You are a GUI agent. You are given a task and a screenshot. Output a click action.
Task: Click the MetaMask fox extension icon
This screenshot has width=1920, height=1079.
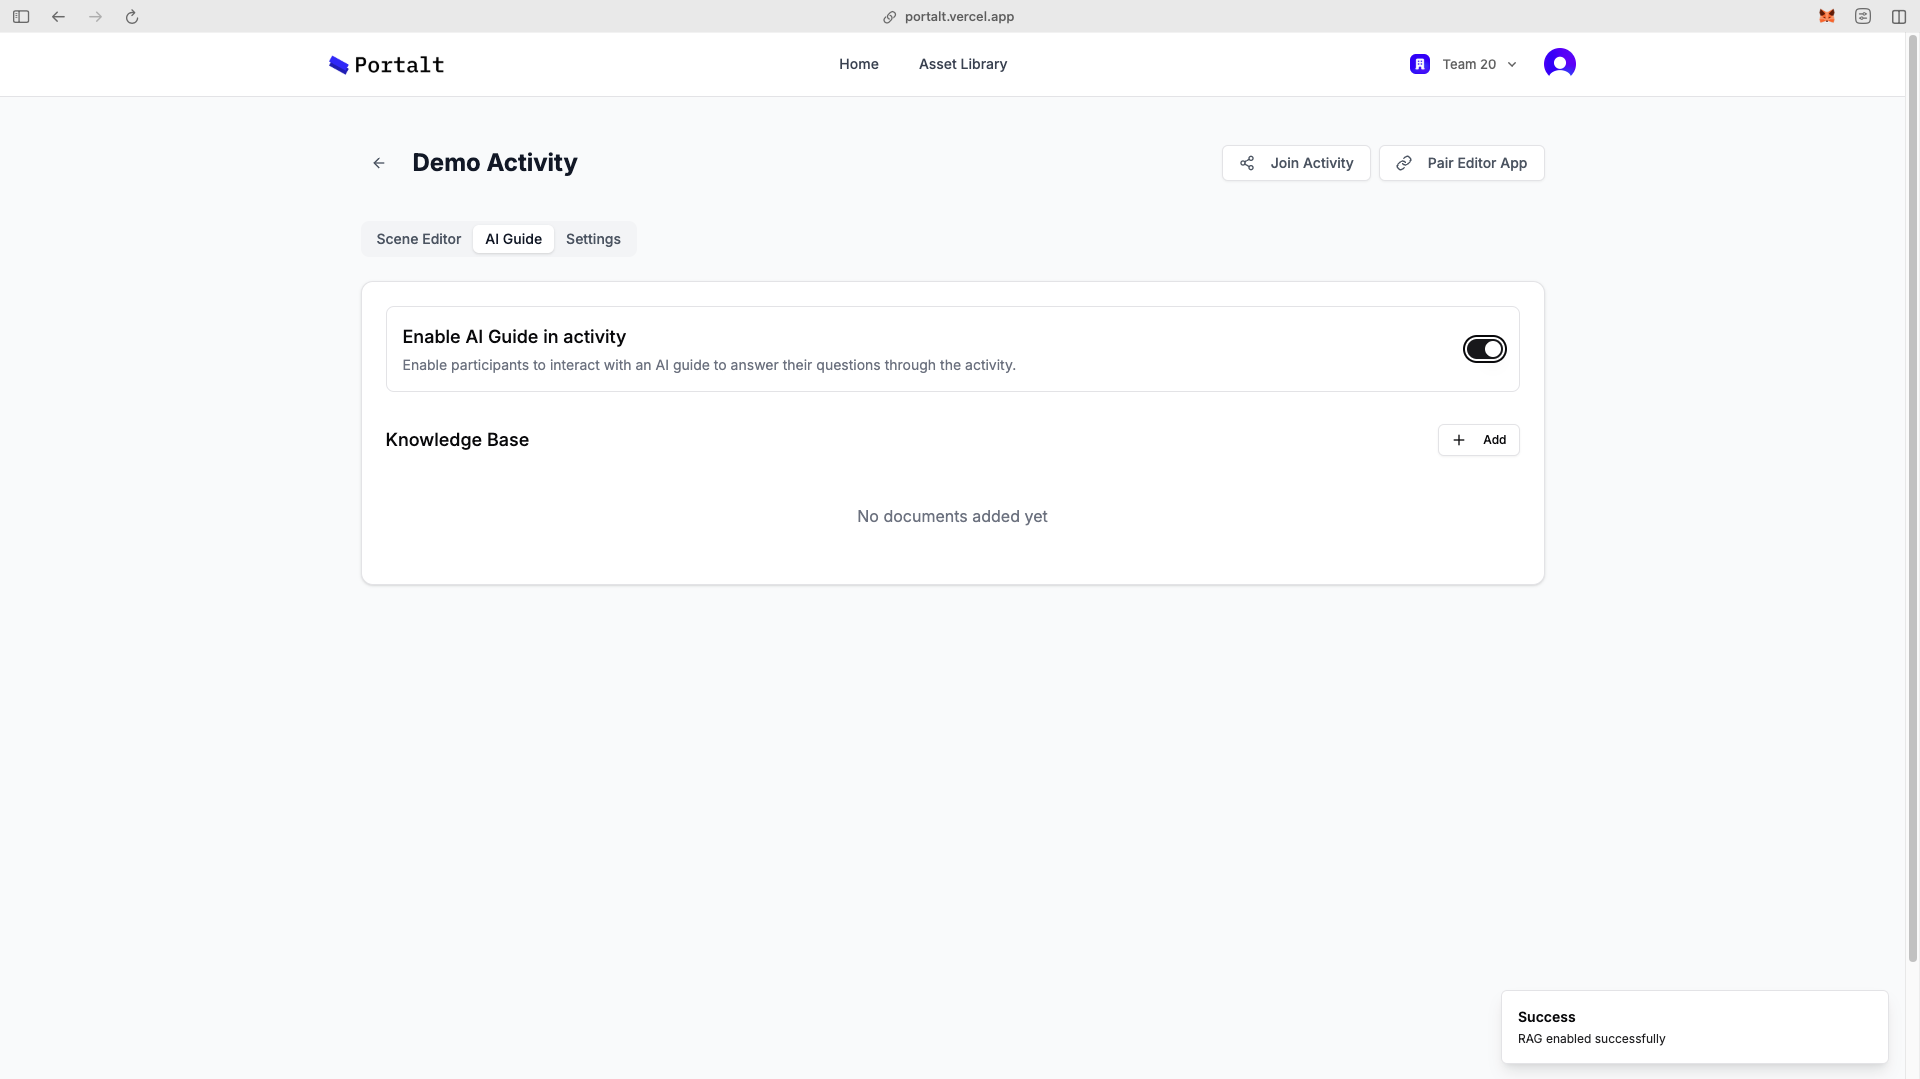[1826, 17]
